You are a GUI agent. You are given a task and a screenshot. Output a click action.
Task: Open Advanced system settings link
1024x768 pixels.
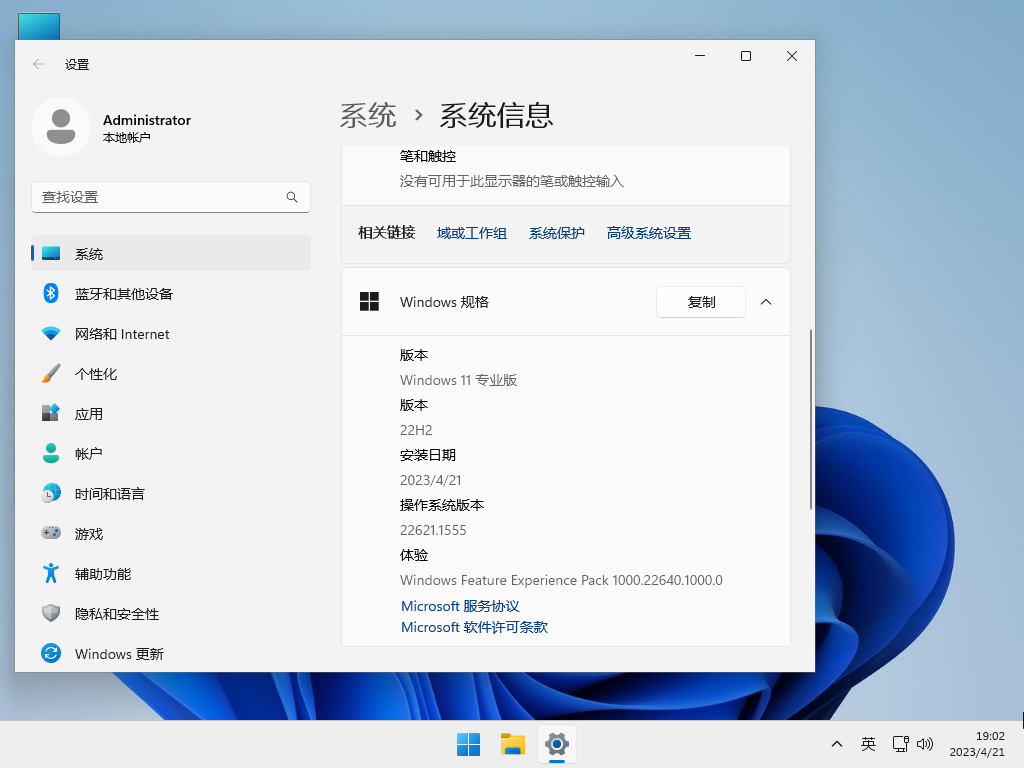(648, 232)
